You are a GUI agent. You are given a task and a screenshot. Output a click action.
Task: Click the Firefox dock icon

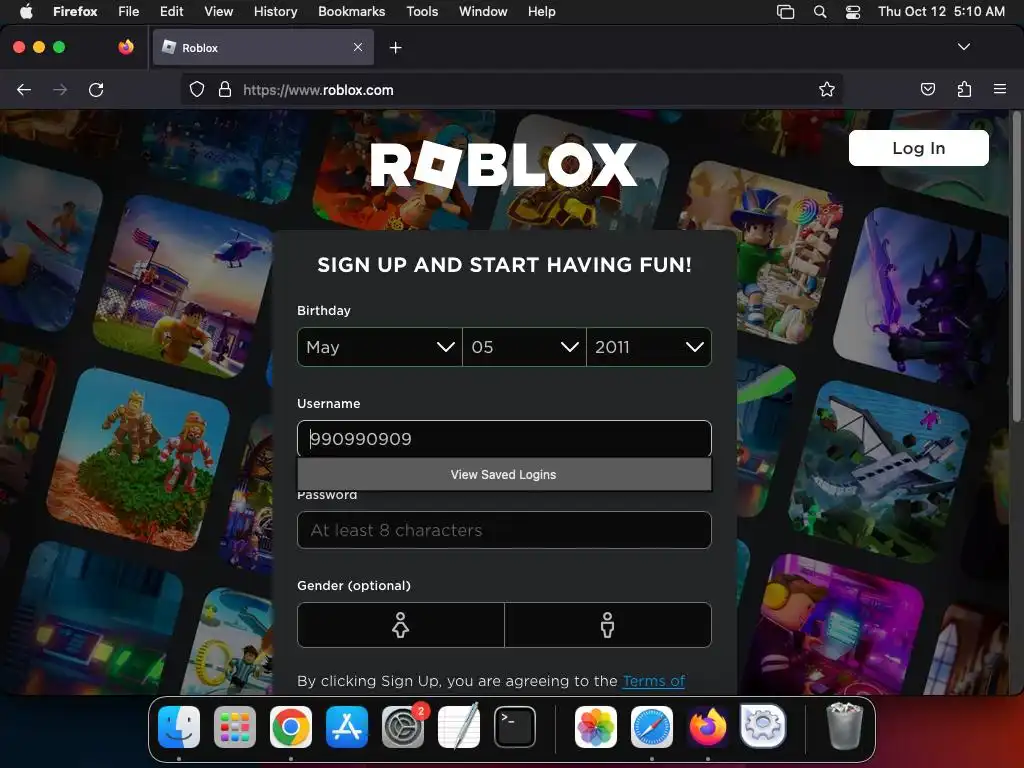coord(708,726)
